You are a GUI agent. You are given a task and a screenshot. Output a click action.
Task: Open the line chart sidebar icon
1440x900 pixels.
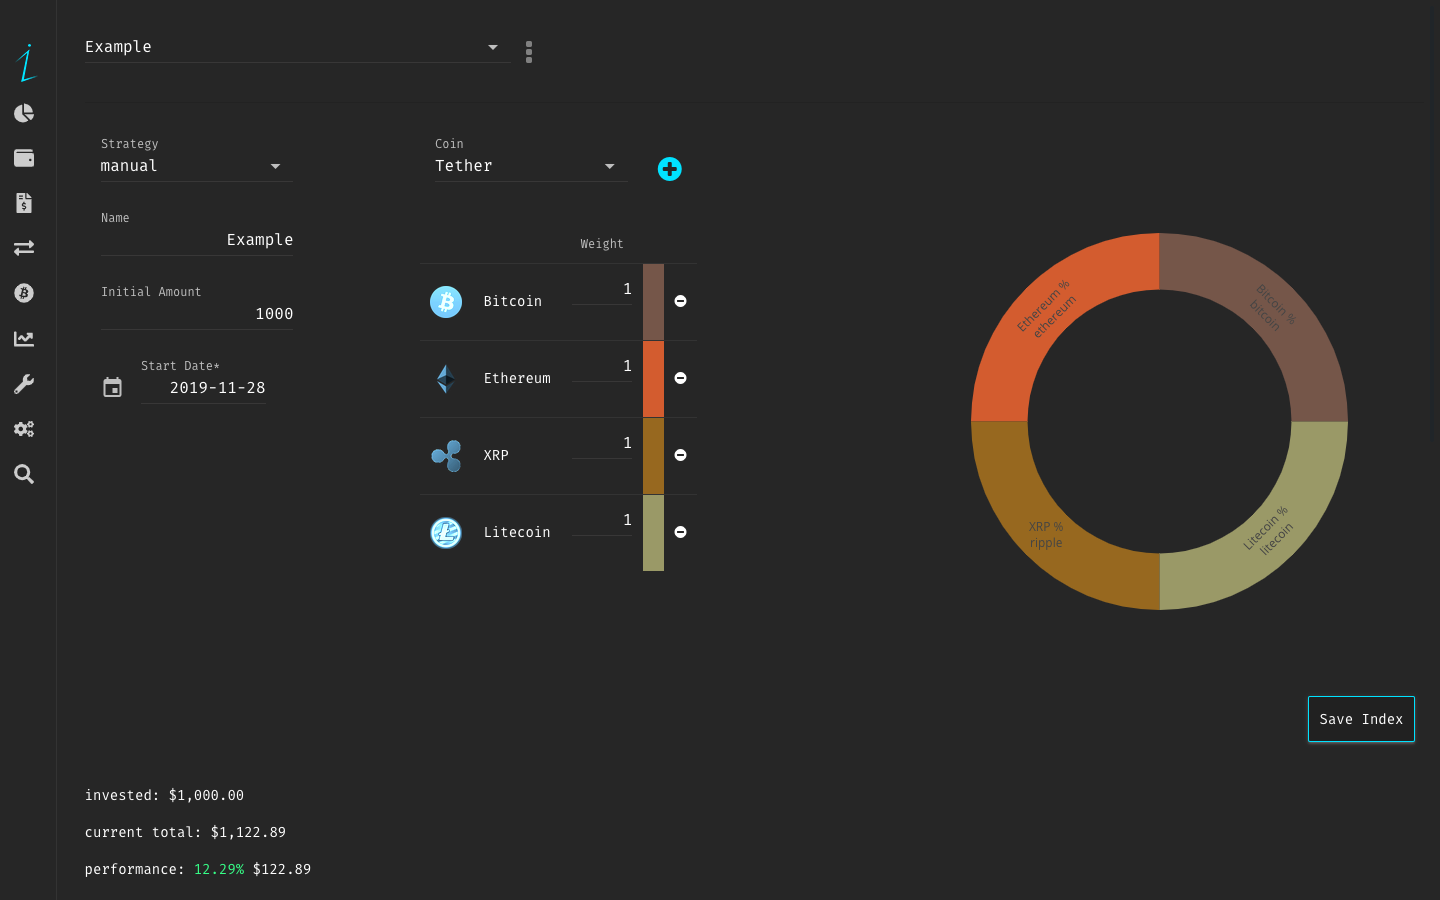pyautogui.click(x=24, y=339)
